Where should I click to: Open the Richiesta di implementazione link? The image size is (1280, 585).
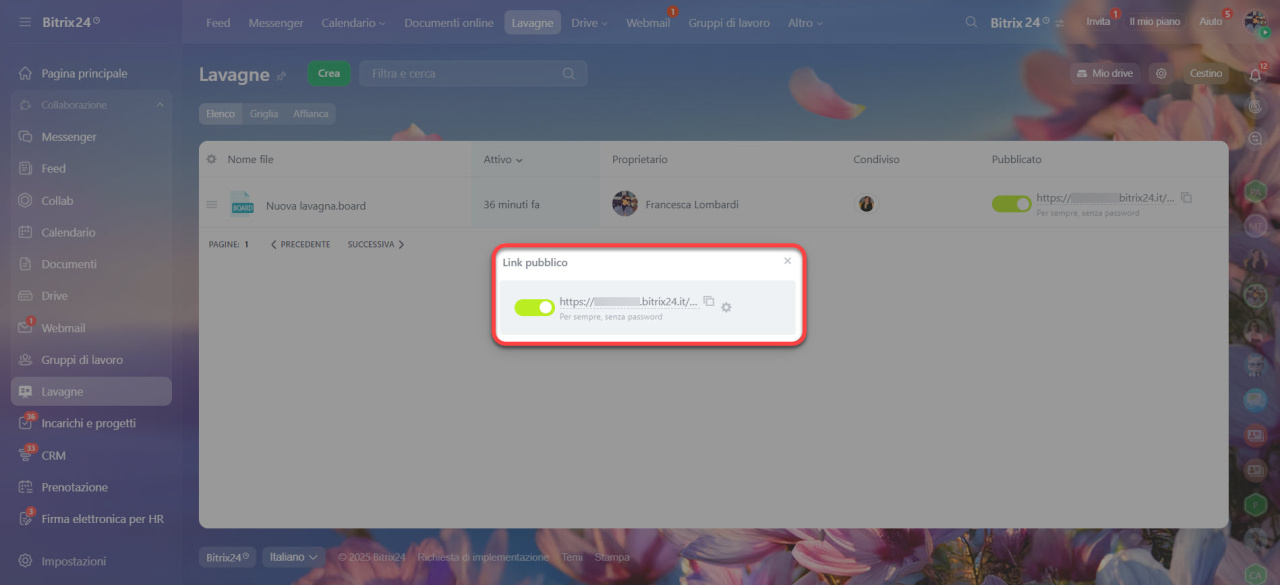[x=483, y=557]
